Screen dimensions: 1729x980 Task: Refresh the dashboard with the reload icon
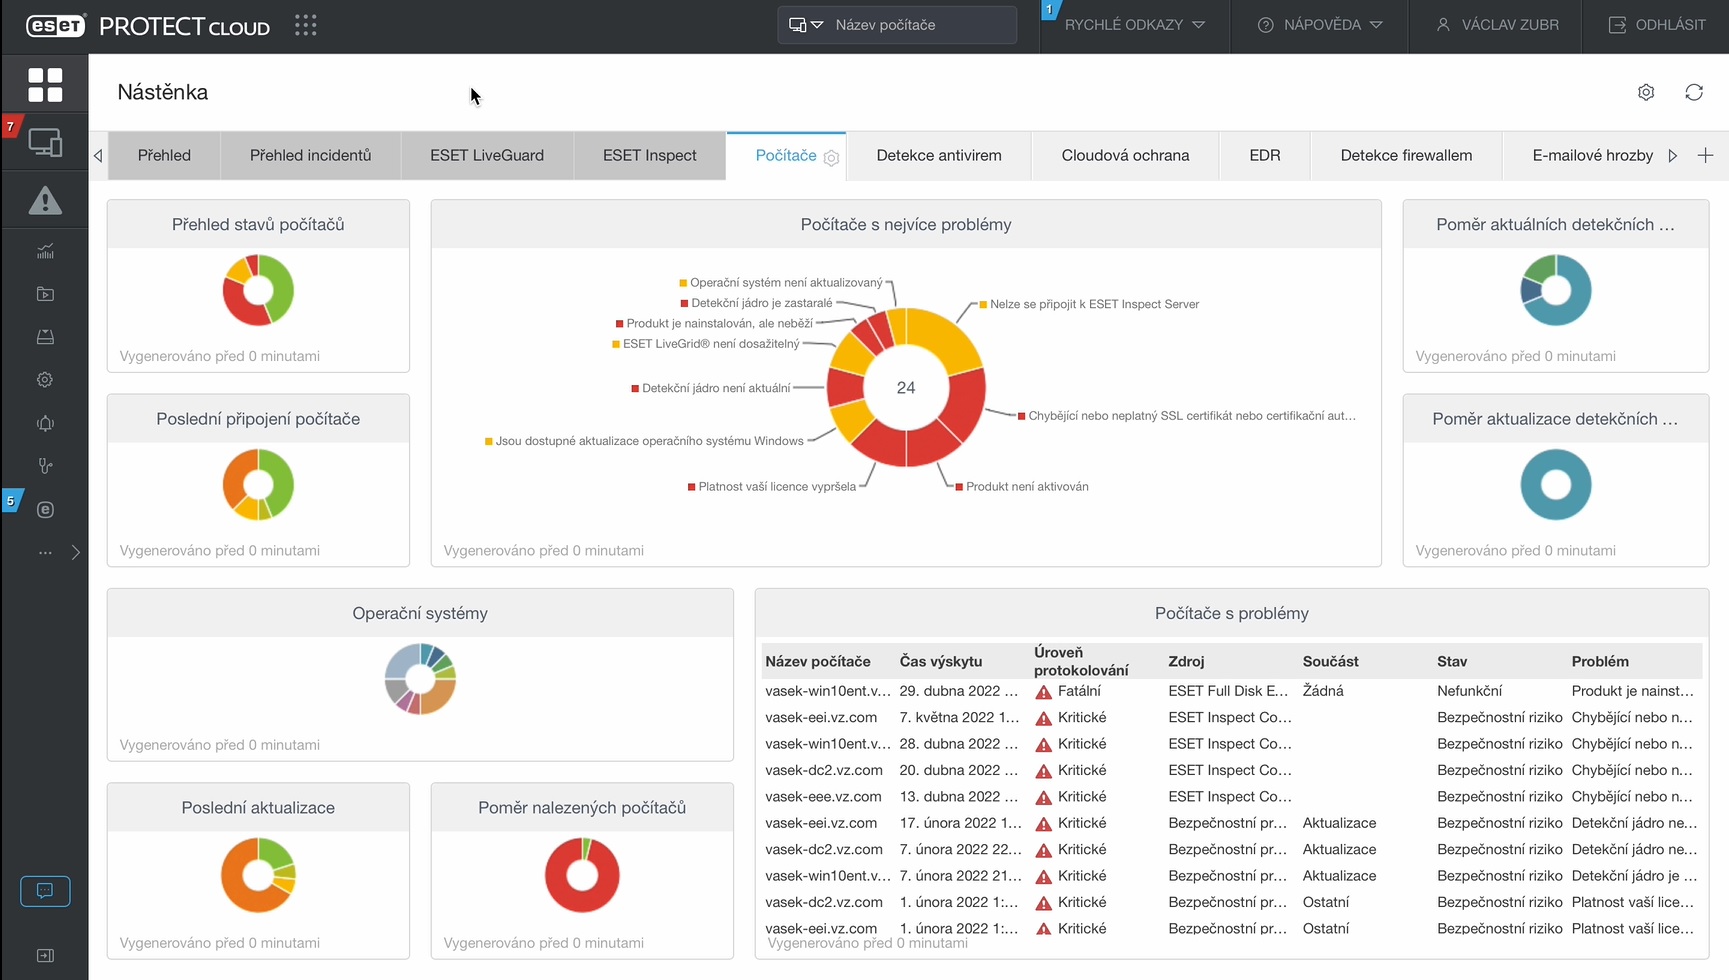(x=1694, y=92)
